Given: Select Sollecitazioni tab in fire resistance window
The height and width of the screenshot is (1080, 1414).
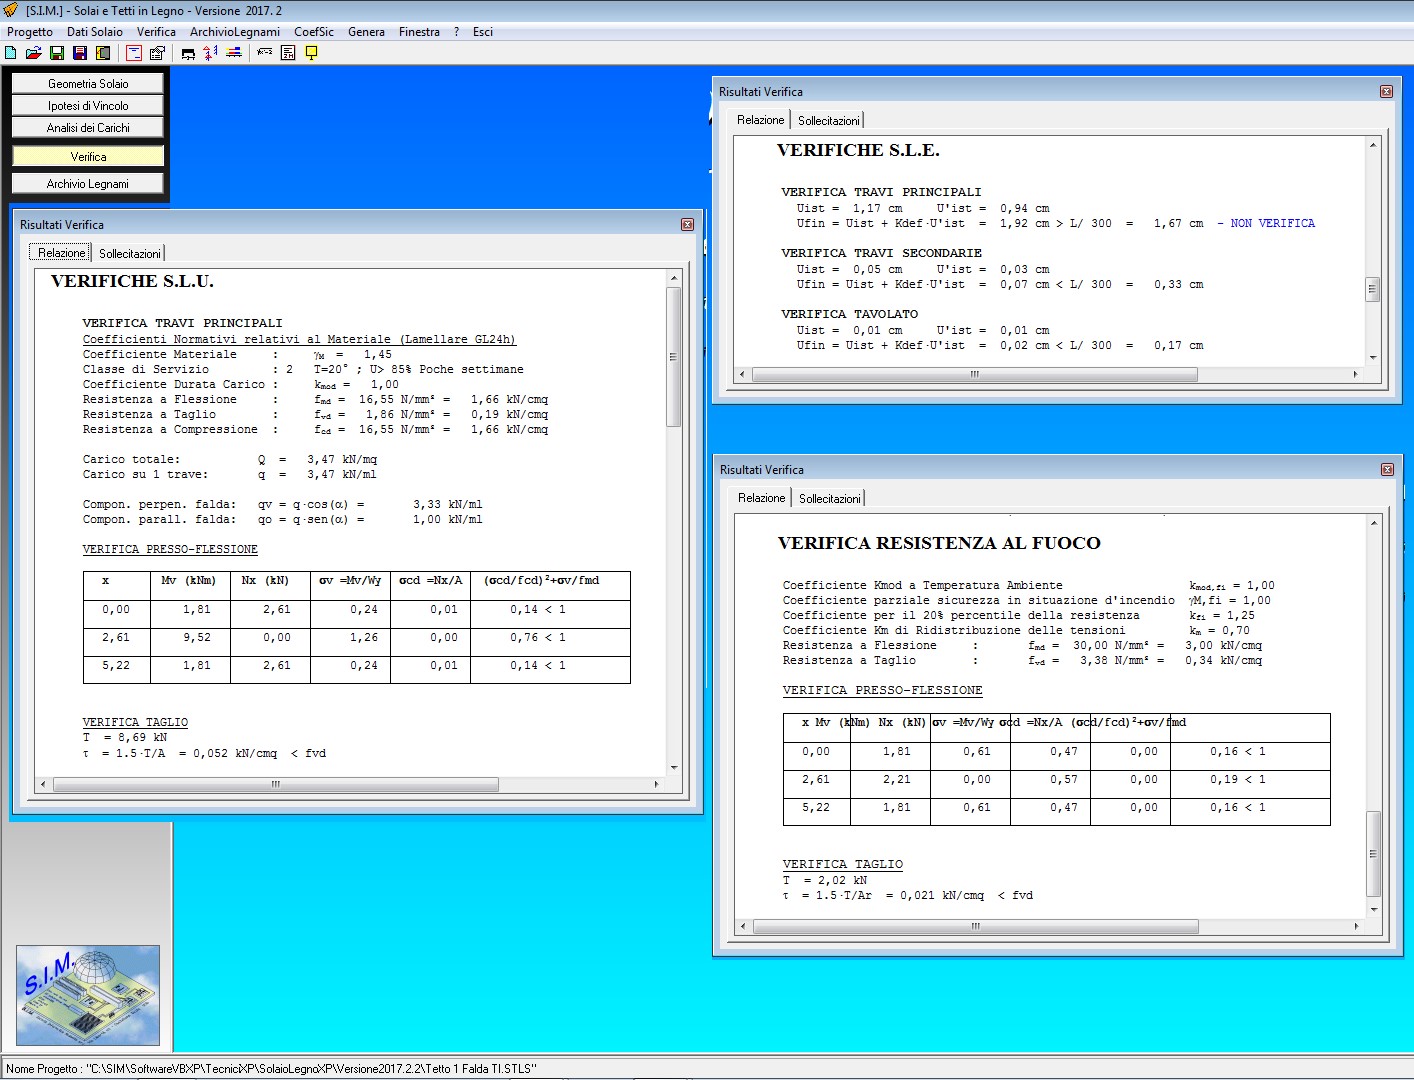Looking at the screenshot, I should pos(830,499).
